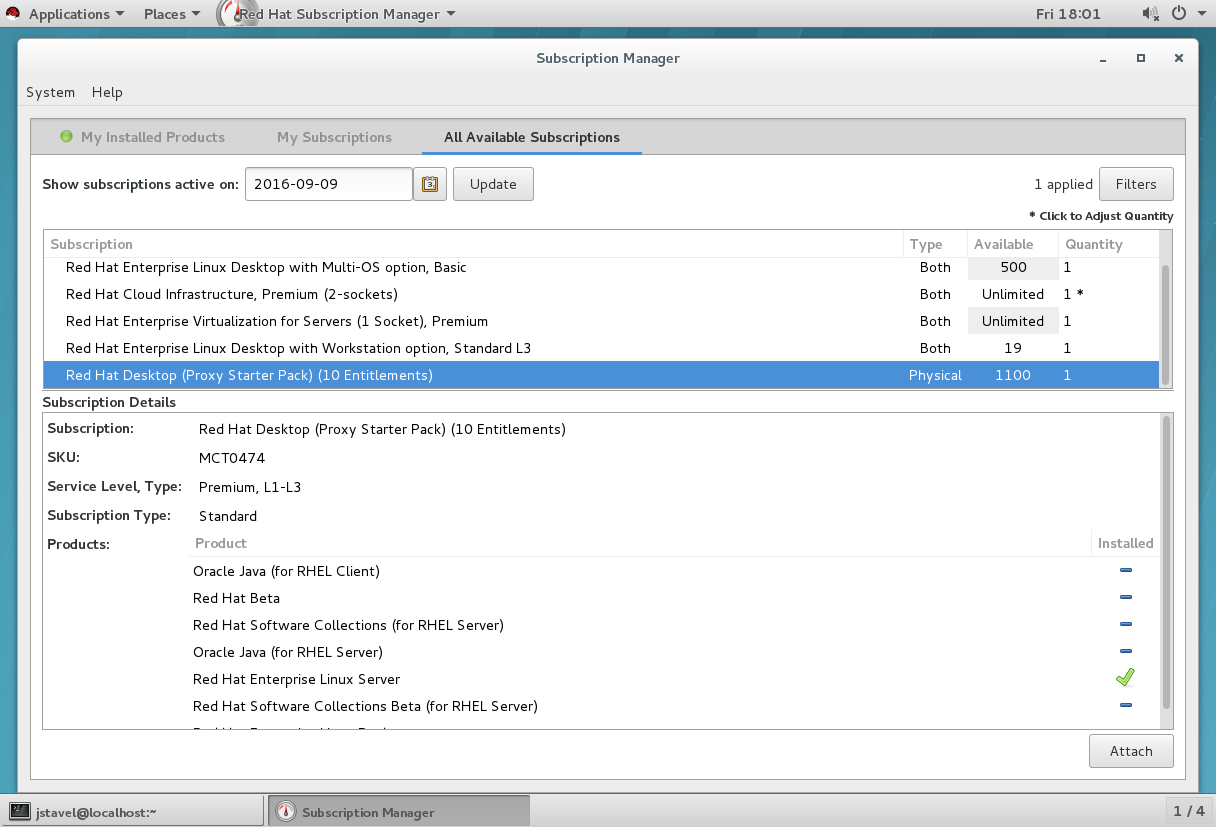Open the Help menu
Image resolution: width=1216 pixels, height=827 pixels.
107,92
